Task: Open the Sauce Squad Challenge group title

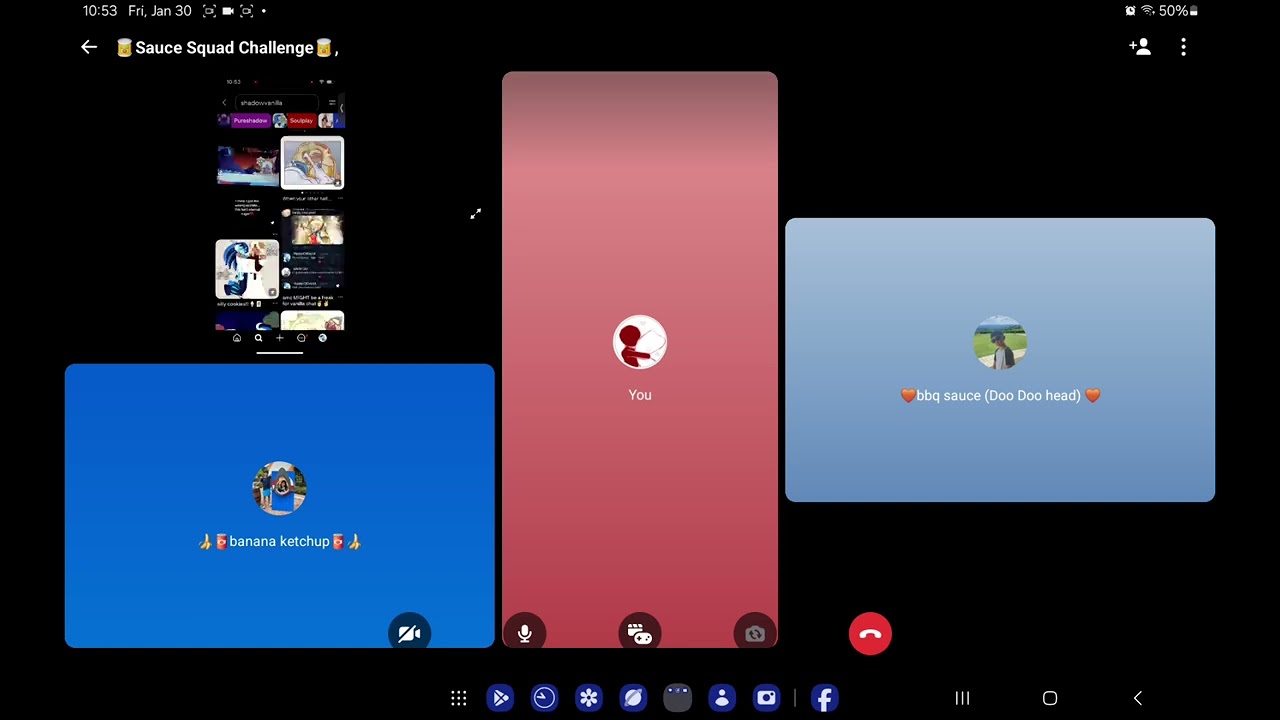Action: point(228,47)
